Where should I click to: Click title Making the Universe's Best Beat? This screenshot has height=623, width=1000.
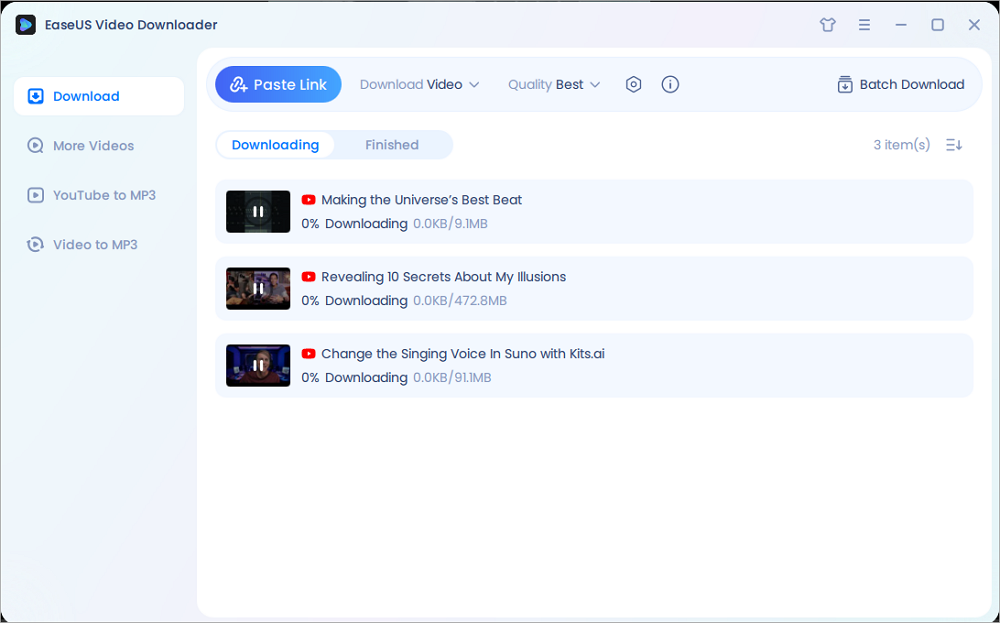[x=421, y=200]
